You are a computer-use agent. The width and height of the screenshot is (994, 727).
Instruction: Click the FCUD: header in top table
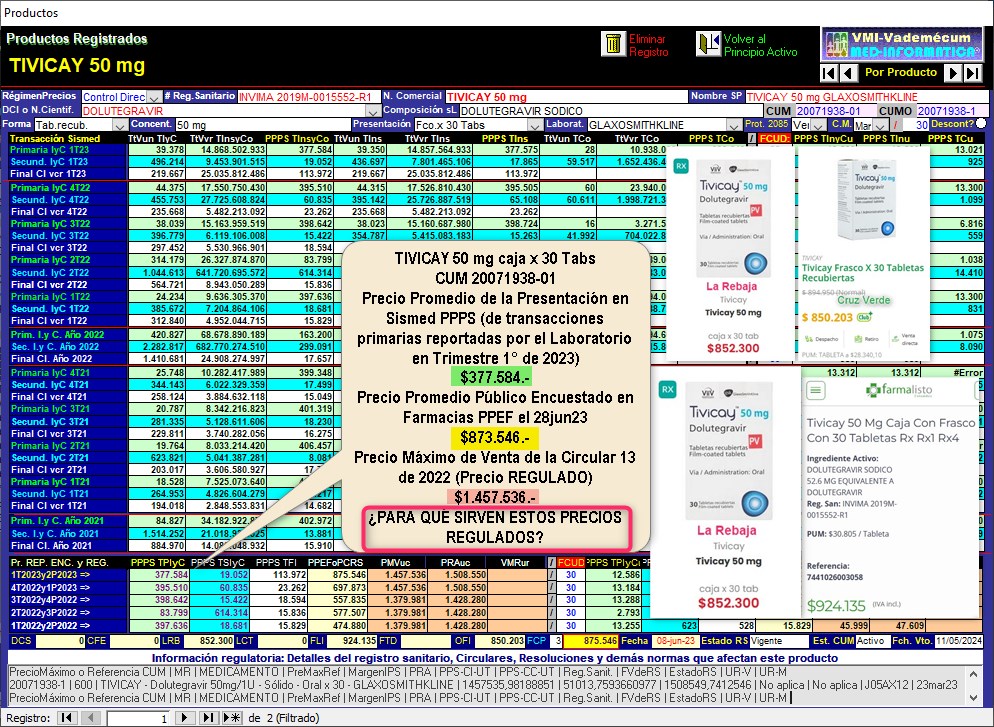774,138
